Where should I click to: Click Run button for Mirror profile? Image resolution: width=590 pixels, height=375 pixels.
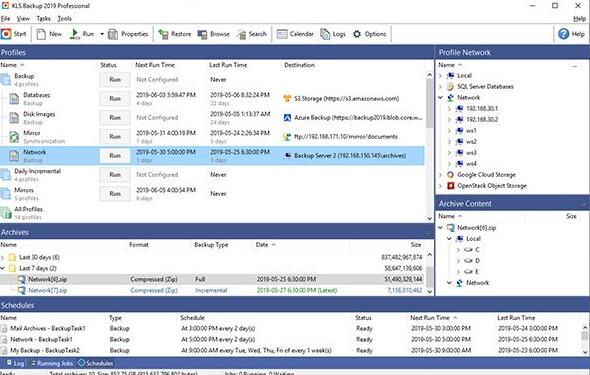115,137
